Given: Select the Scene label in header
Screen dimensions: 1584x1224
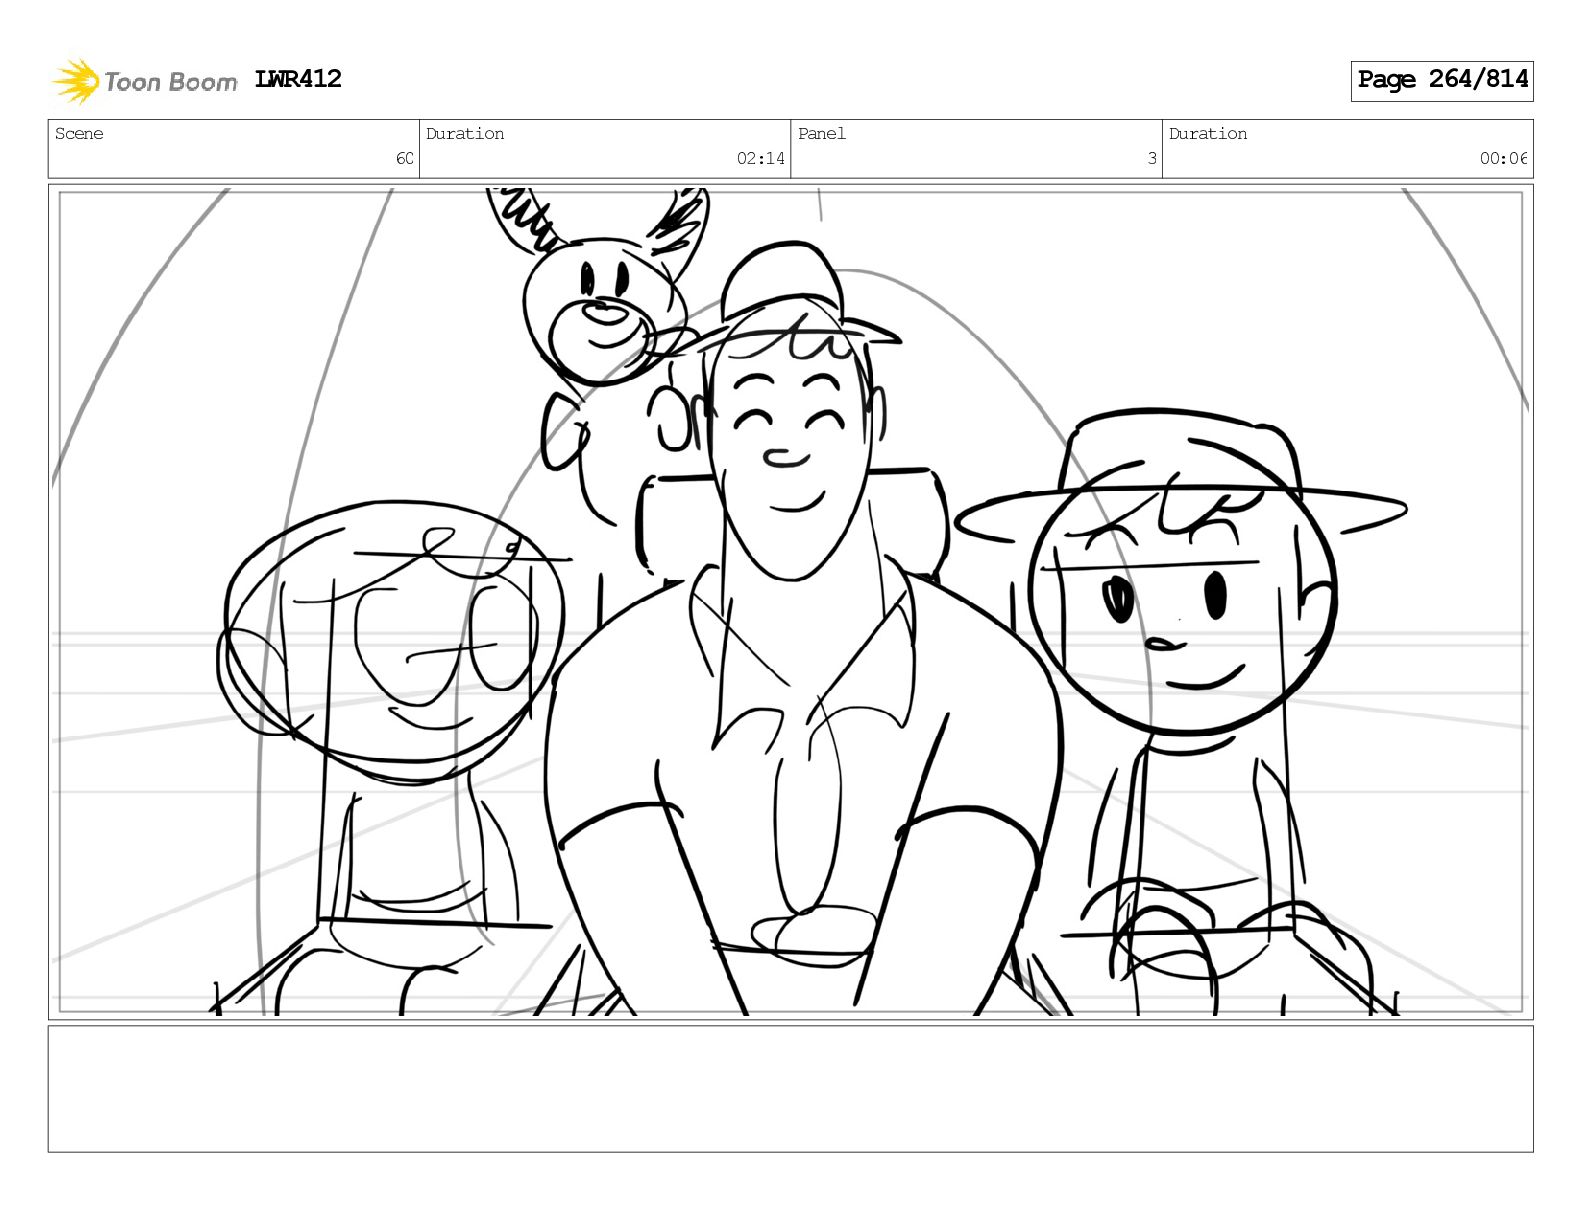Looking at the screenshot, I should point(79,134).
